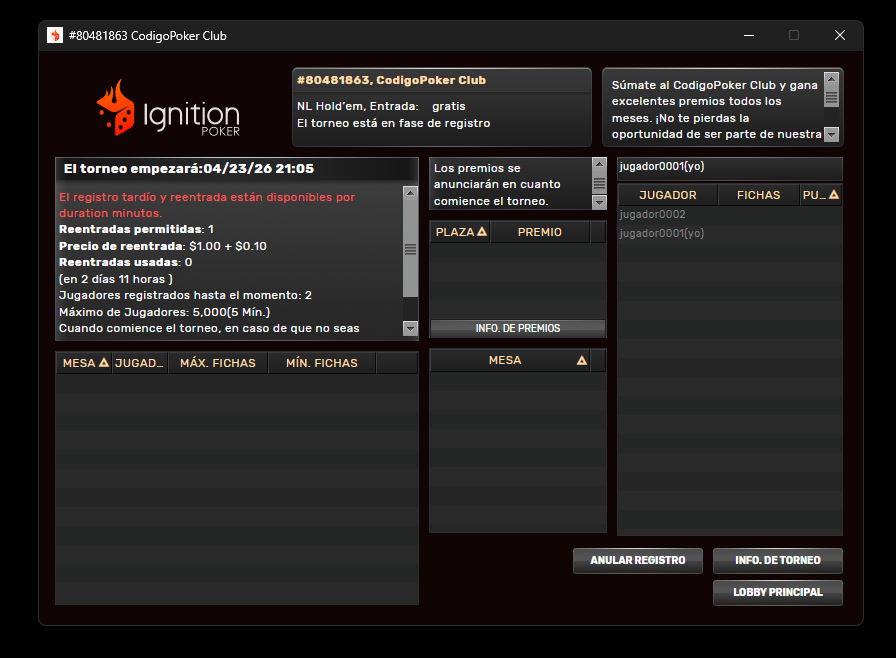Viewport: 896px width, 658px height.
Task: Sort players by JUGADOR column
Action: coord(667,195)
